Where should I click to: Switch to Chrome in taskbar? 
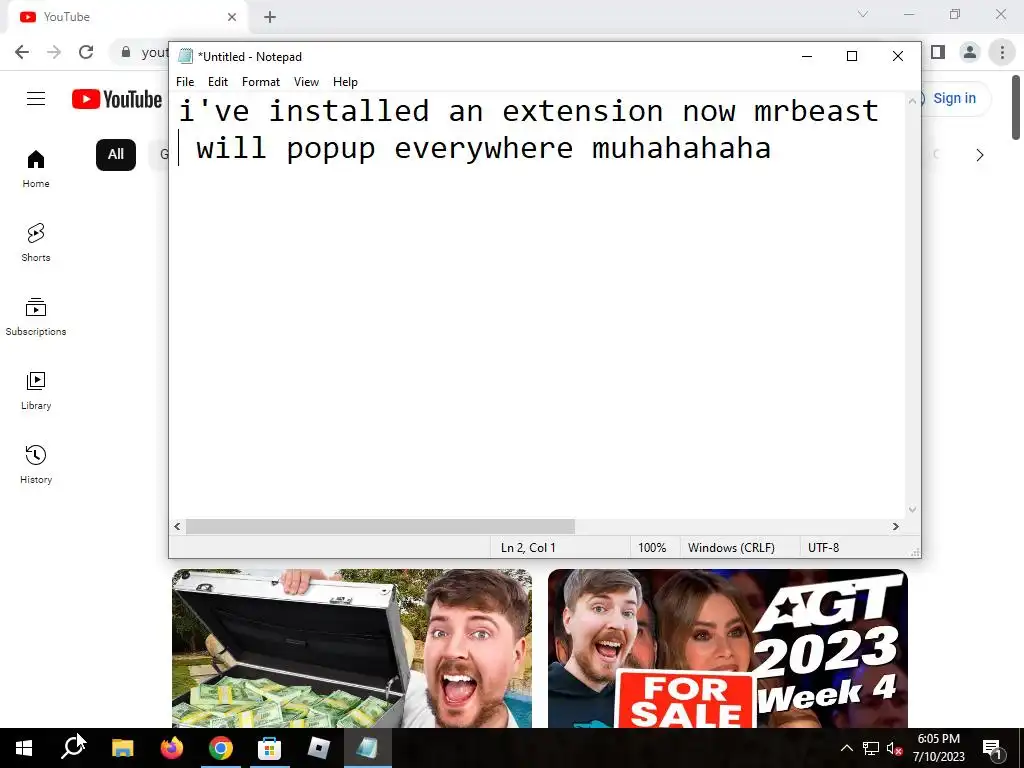(x=221, y=748)
